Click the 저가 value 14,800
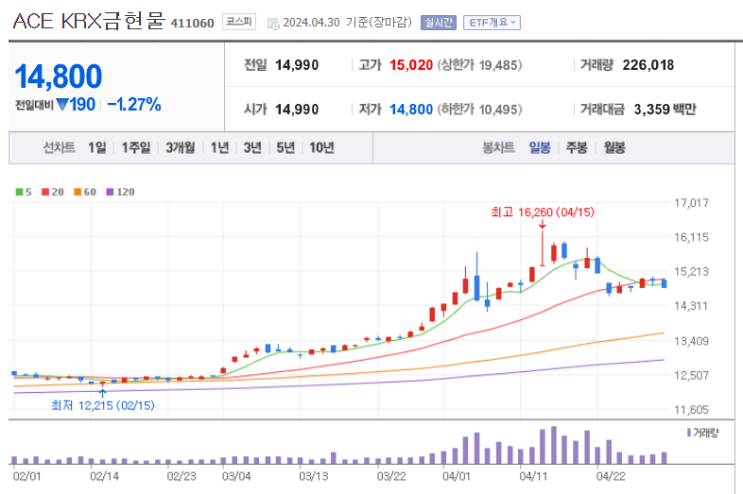This screenshot has height=494, width=743. point(411,109)
